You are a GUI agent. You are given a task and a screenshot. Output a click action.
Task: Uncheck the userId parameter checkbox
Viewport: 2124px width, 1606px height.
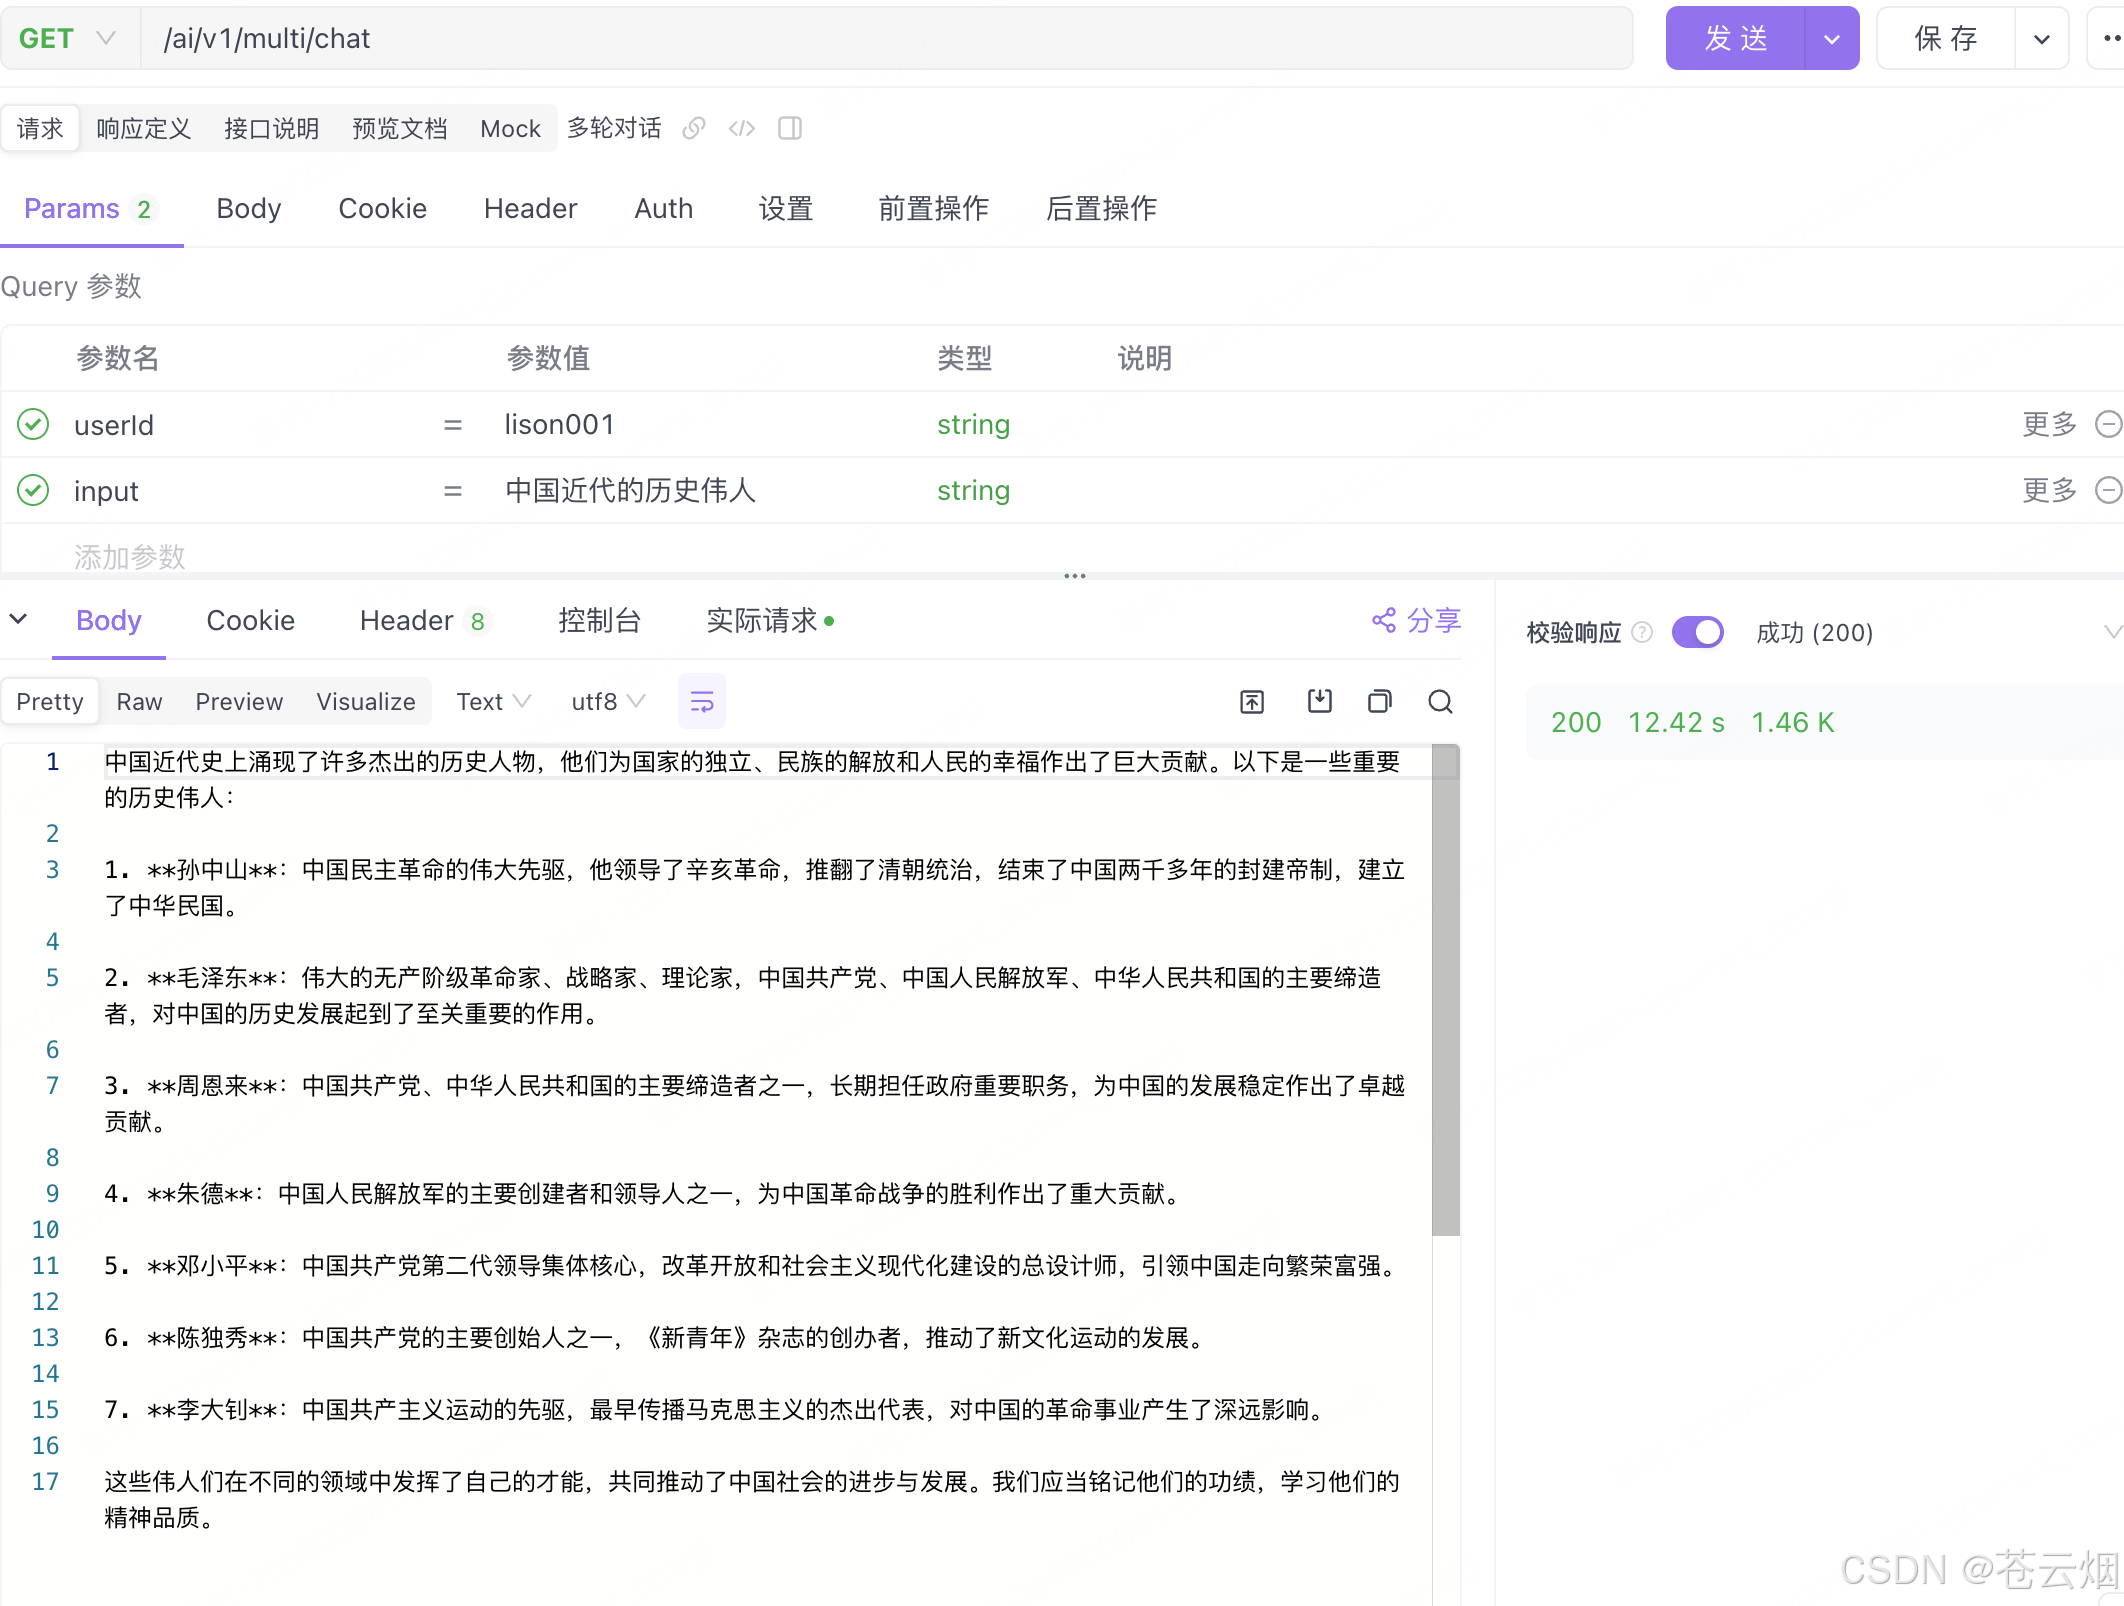click(x=33, y=424)
